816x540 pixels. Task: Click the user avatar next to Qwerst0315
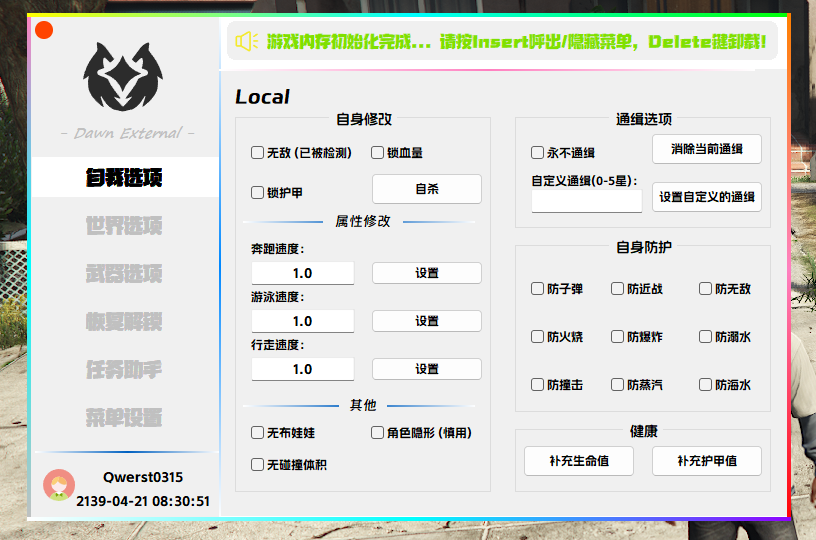pos(59,485)
